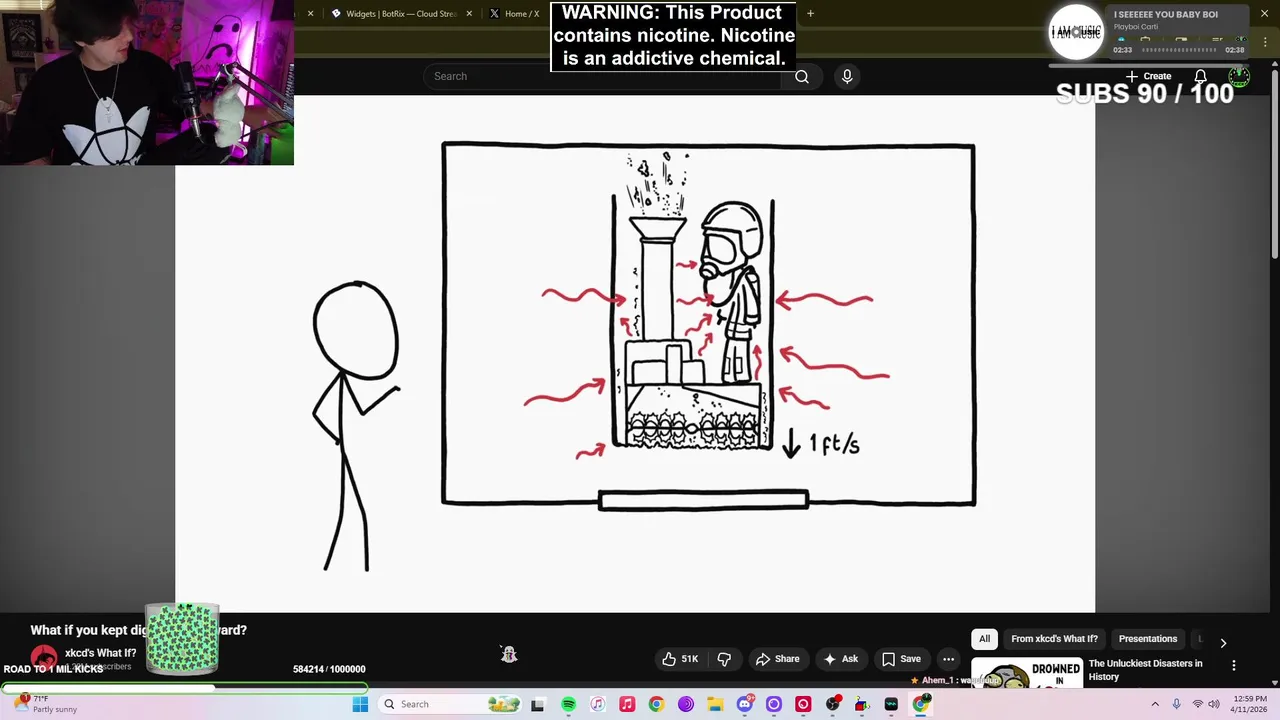1280x720 pixels.
Task: Open iTunes from the taskbar
Action: [597, 704]
